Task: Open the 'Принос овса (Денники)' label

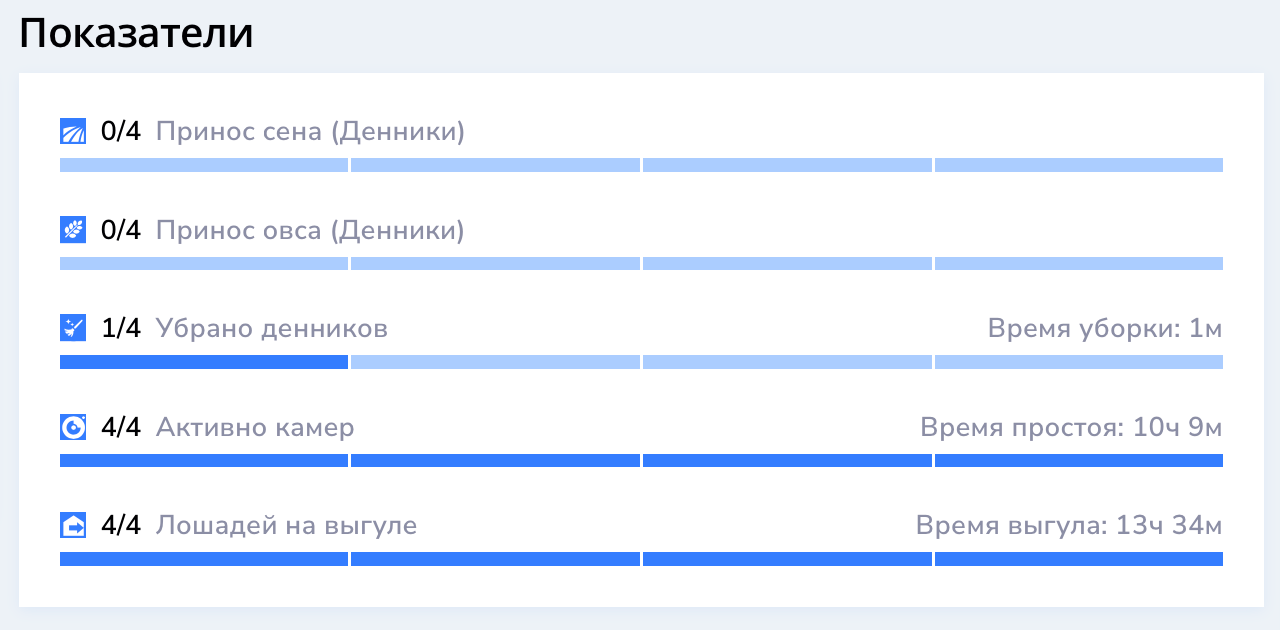Action: [310, 230]
